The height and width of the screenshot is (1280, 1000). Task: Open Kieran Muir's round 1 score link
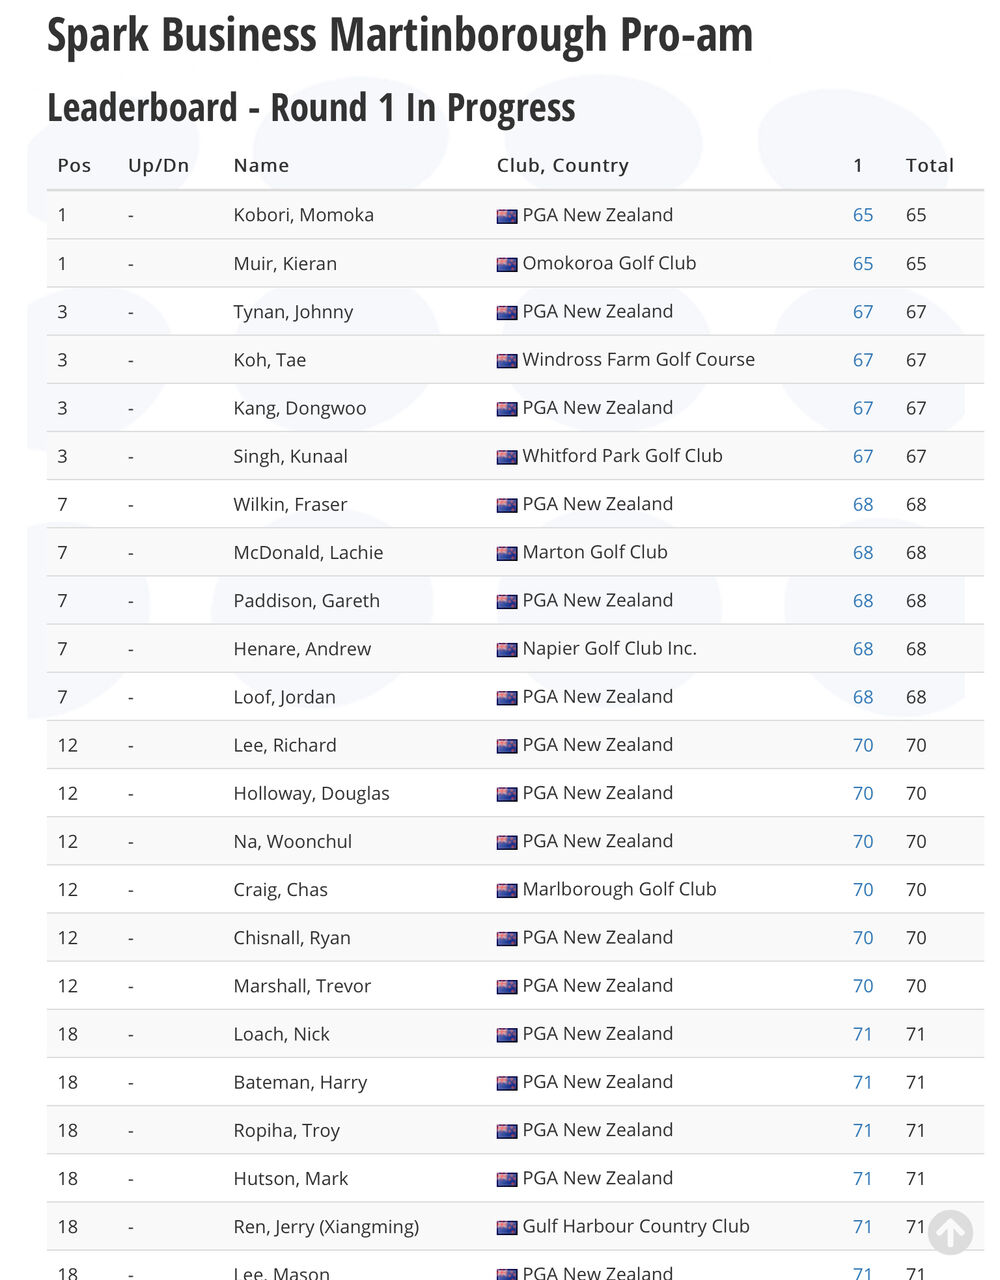click(x=863, y=264)
